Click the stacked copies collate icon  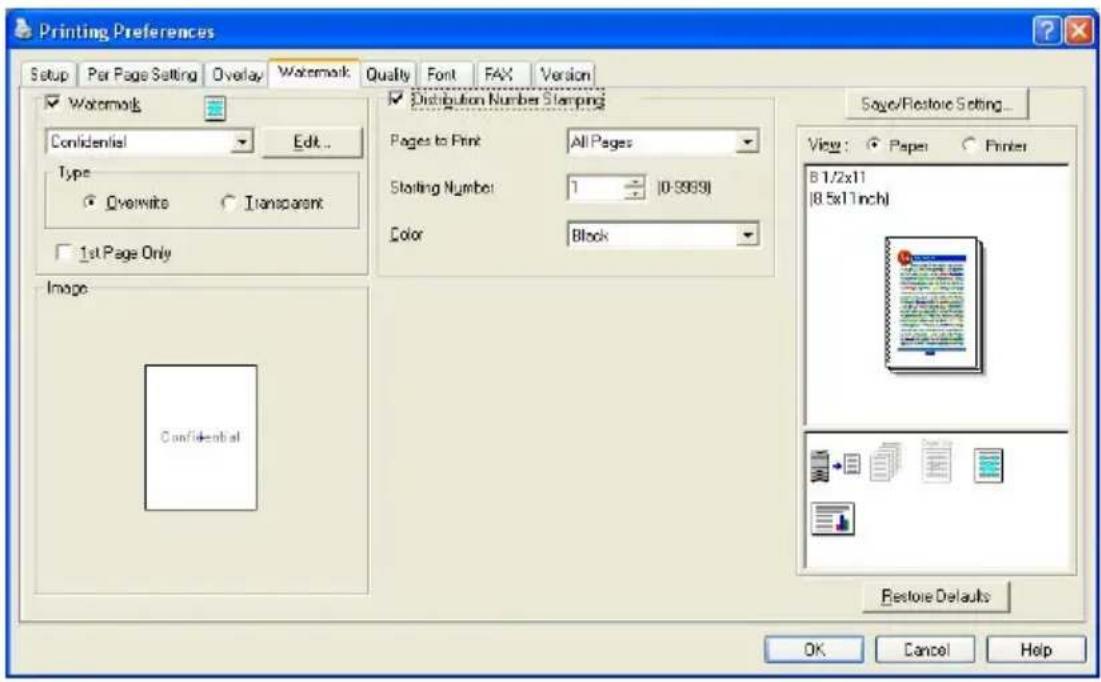(885, 461)
